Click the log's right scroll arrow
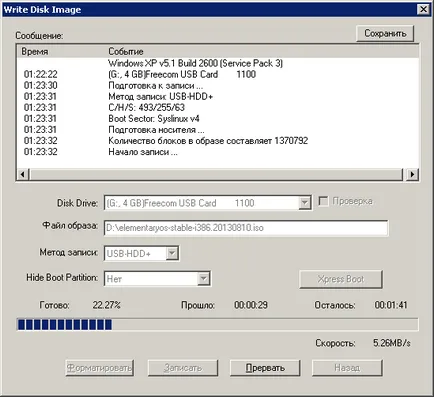The image size is (434, 397). (412, 174)
